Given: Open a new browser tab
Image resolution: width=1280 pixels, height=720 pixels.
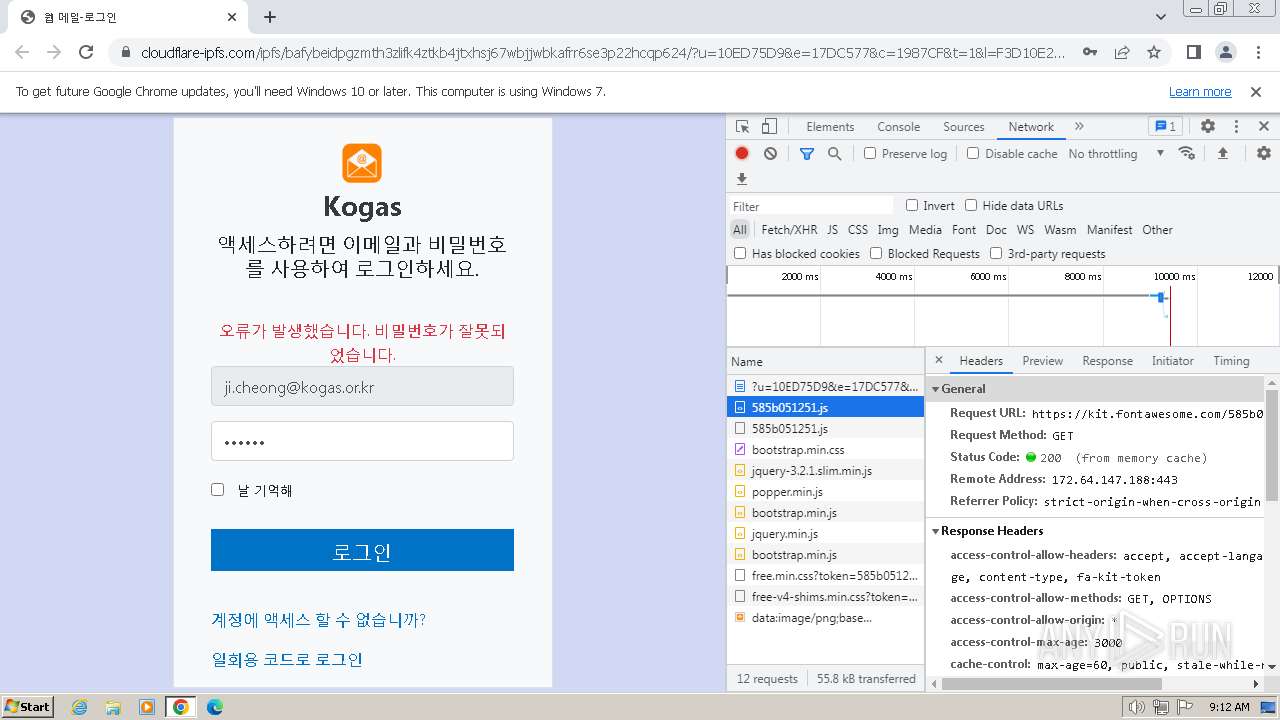Looking at the screenshot, I should coord(270,17).
